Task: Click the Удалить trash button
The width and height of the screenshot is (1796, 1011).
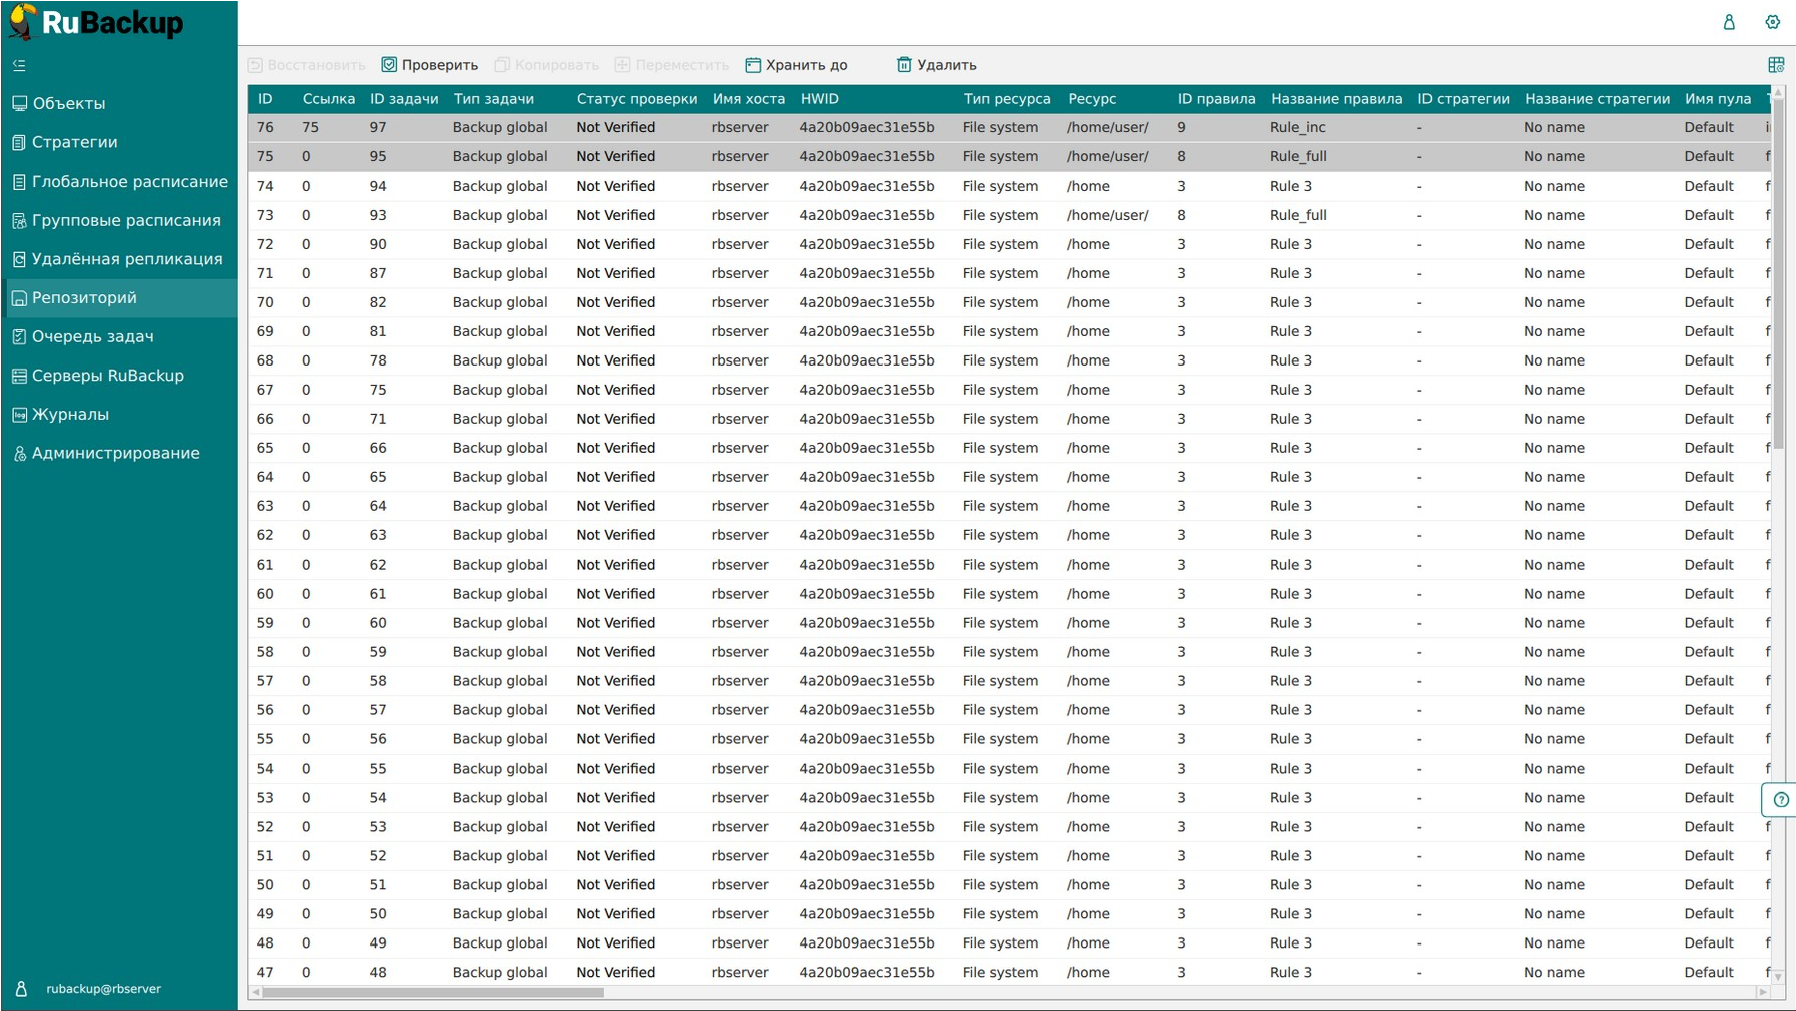Action: click(937, 65)
